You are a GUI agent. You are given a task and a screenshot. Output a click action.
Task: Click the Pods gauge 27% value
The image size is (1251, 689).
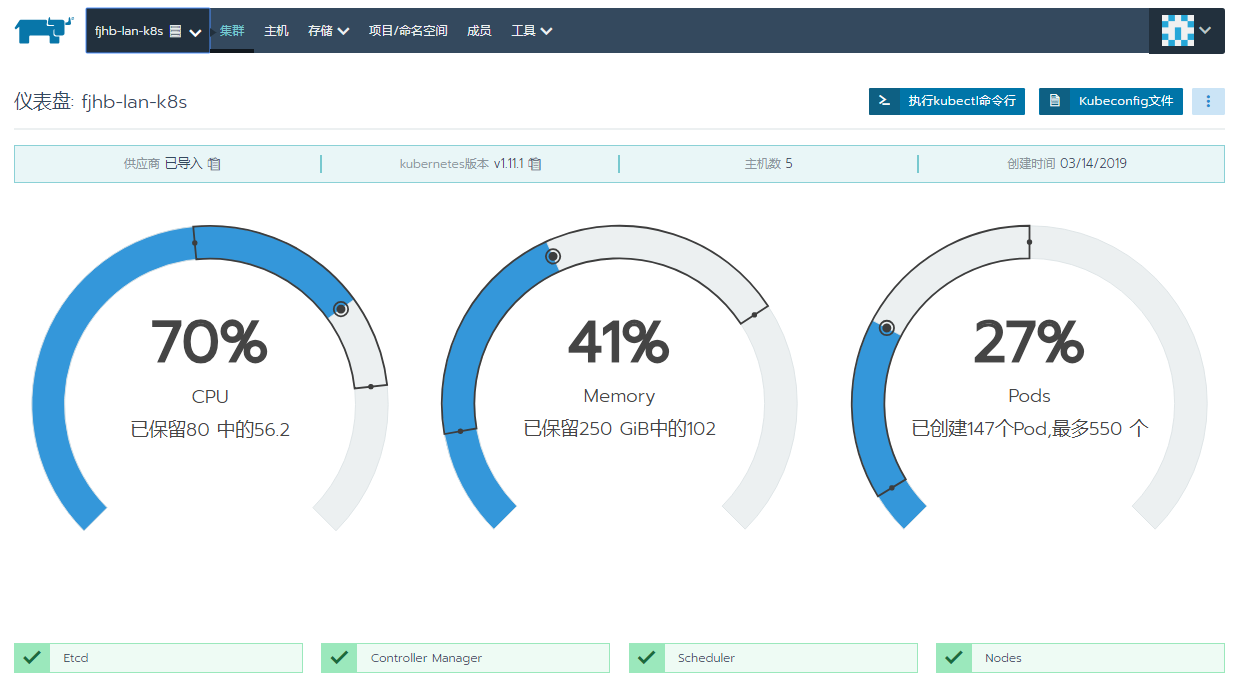pyautogui.click(x=1029, y=343)
